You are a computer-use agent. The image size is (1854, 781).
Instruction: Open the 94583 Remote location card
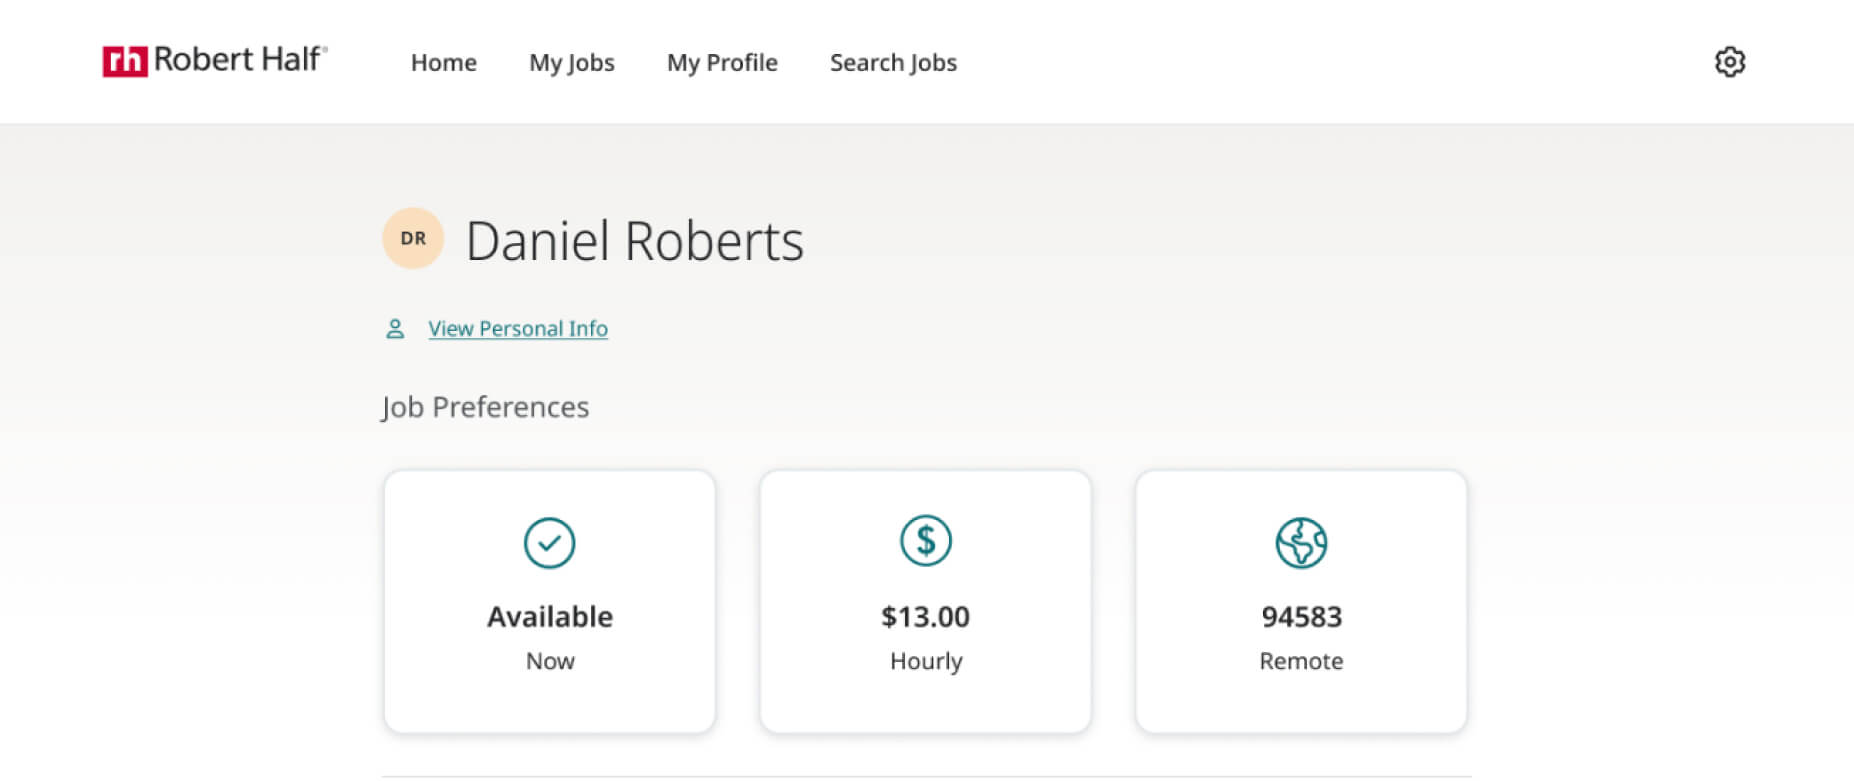point(1301,602)
